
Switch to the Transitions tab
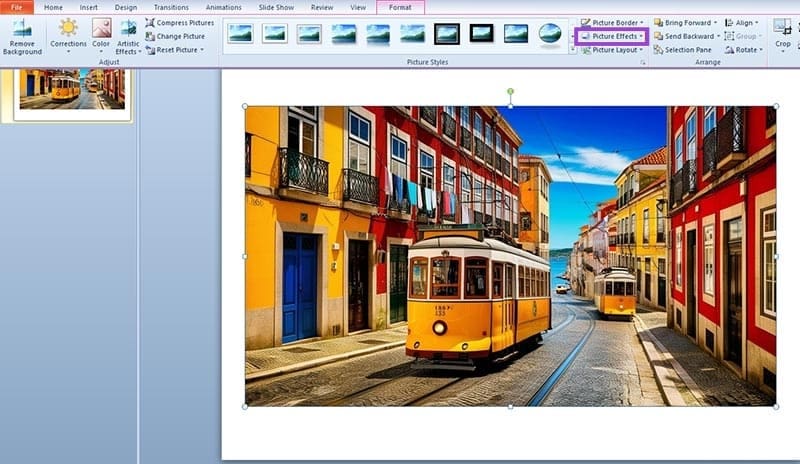click(171, 7)
